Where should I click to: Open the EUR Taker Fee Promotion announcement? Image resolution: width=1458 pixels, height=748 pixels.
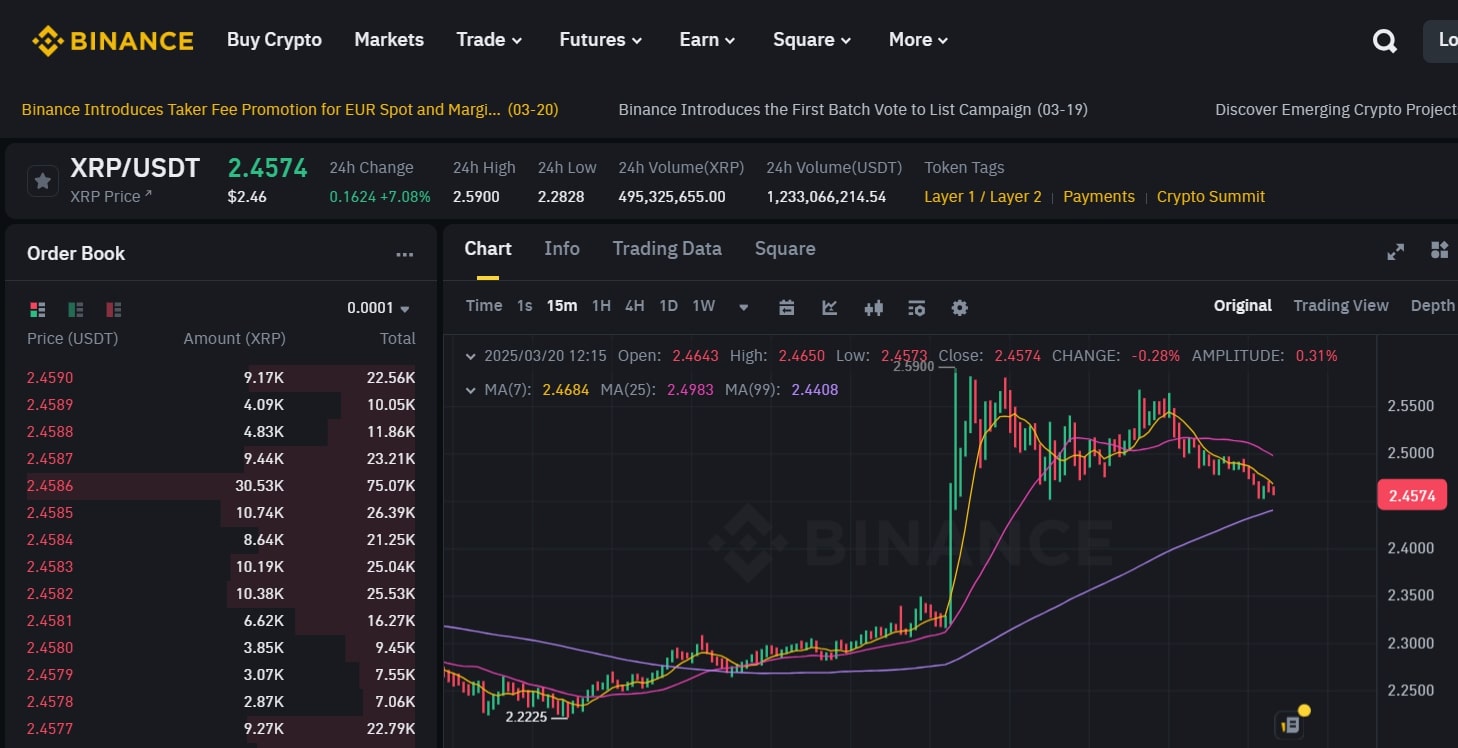[x=290, y=109]
